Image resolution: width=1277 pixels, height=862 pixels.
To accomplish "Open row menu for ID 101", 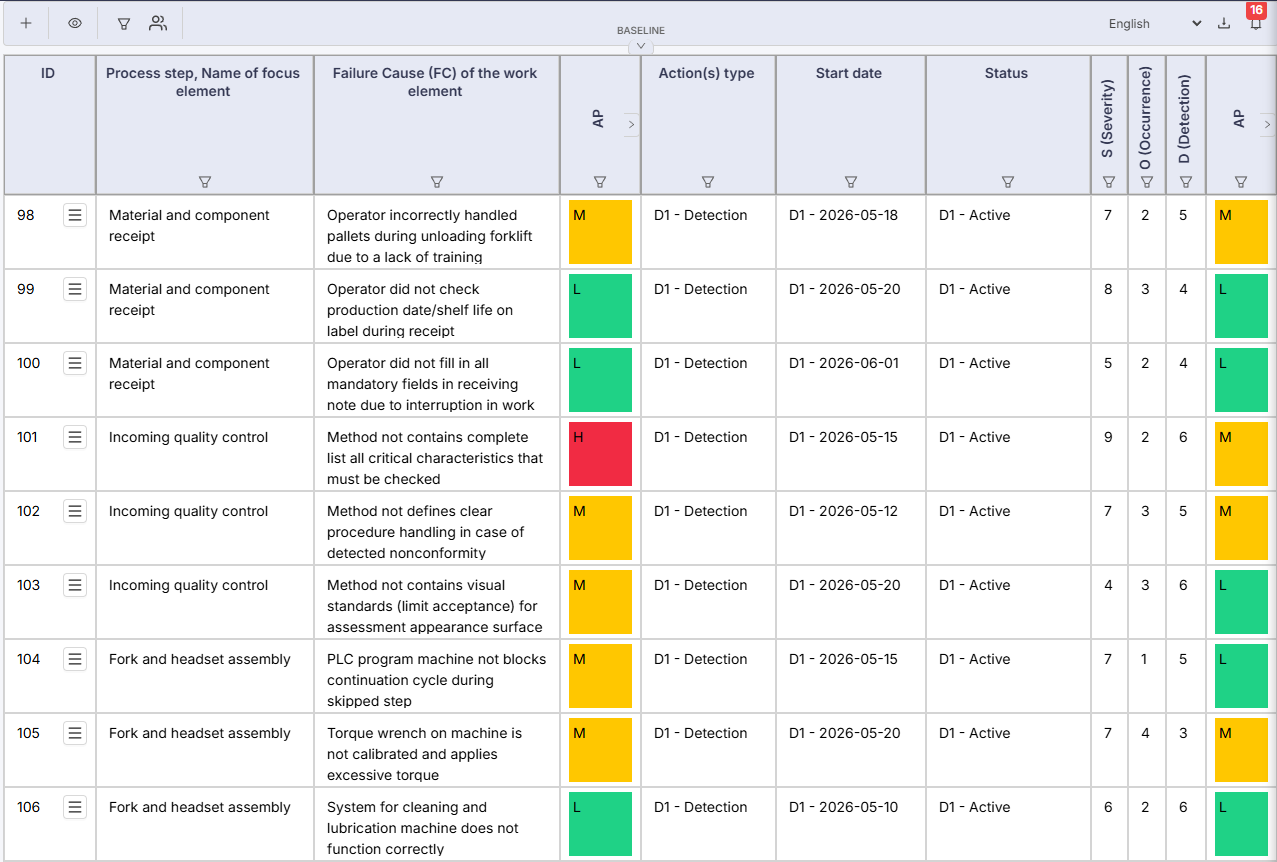I will [75, 437].
